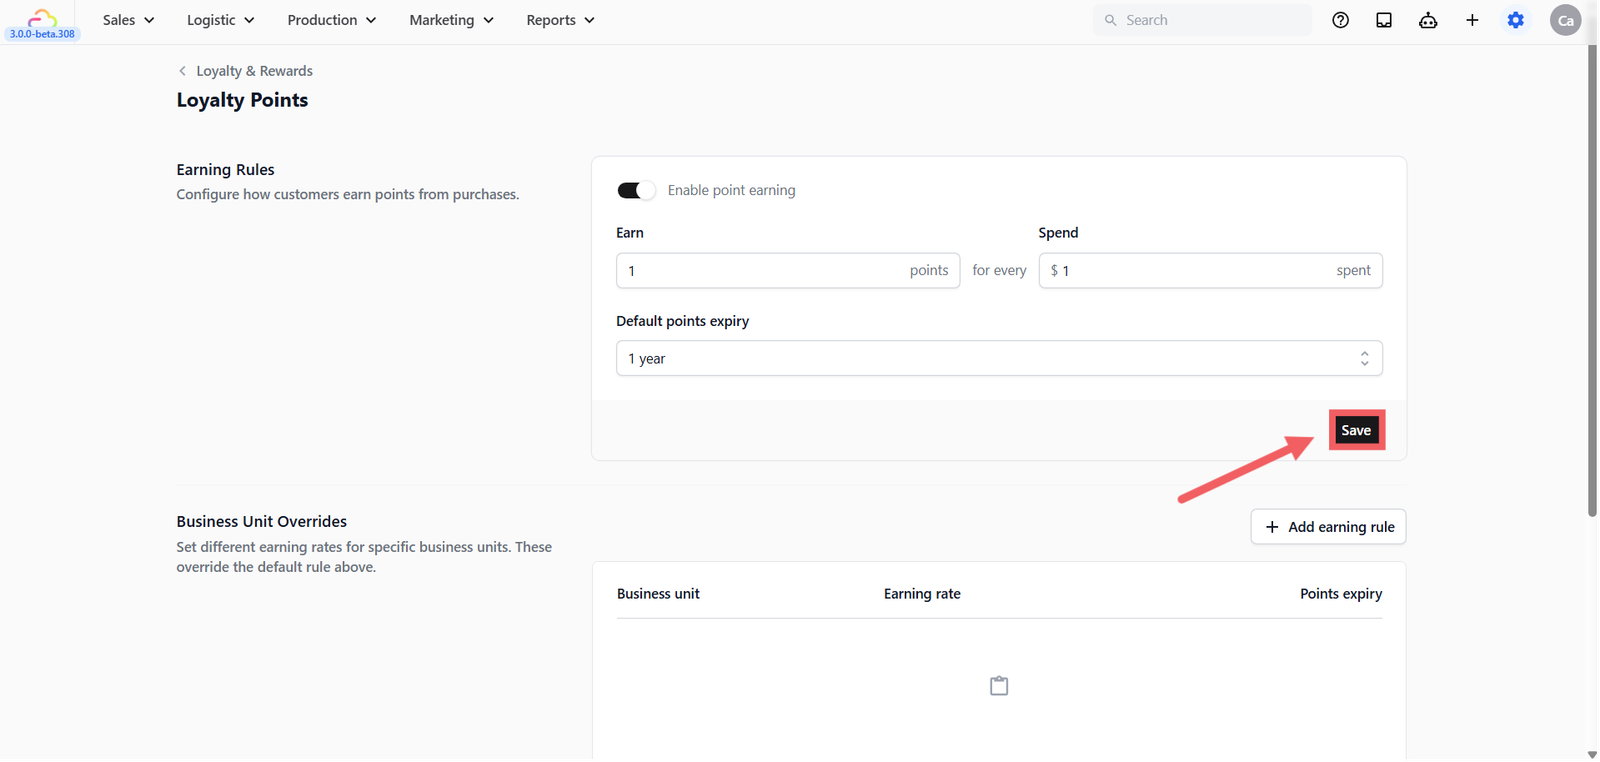Save the earning rules
Viewport: 1600px width, 762px height.
[x=1356, y=430]
